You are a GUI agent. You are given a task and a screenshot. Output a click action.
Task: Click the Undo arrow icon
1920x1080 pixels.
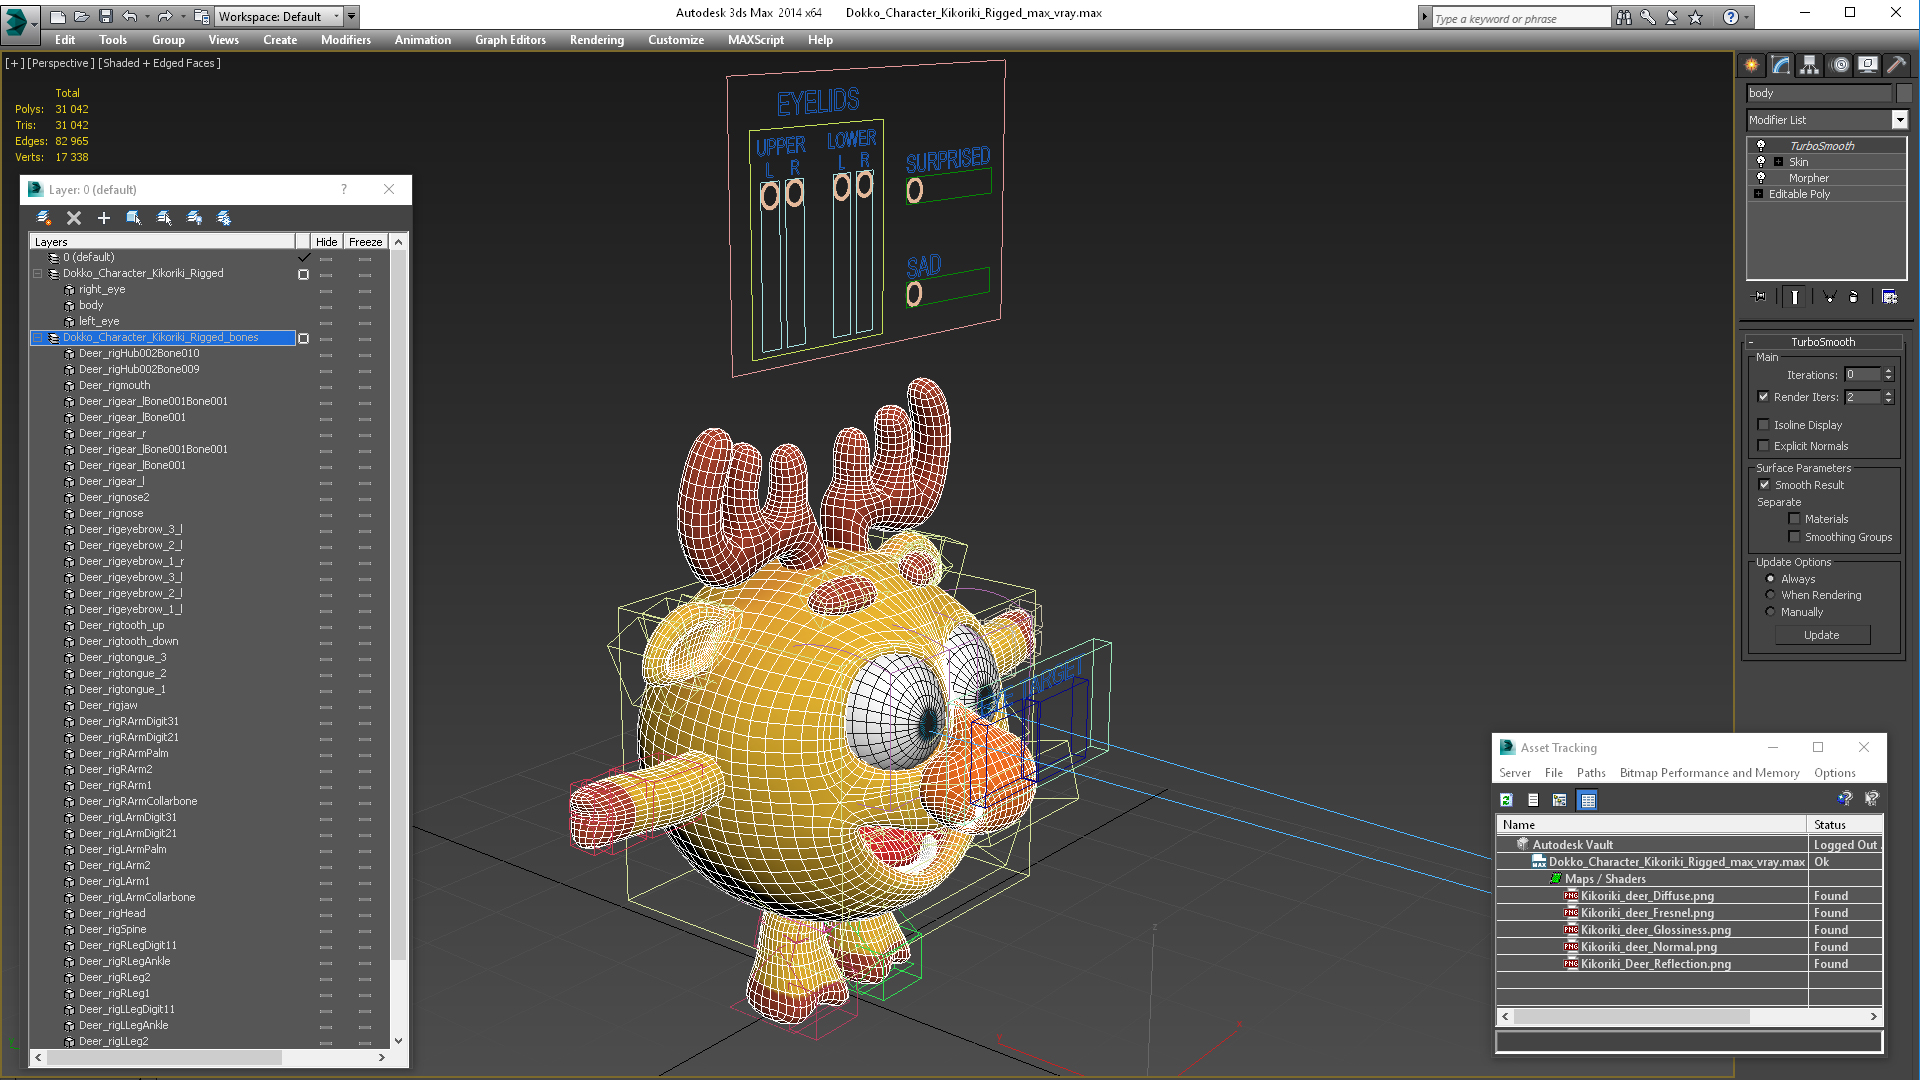click(129, 16)
